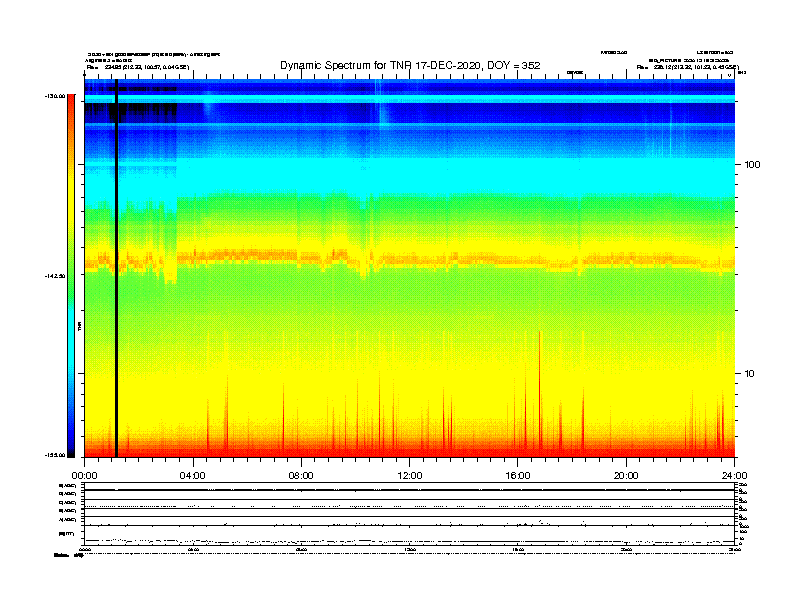Click the -142.50 colorbar midpoint label
792x612 pixels.
click(x=54, y=276)
